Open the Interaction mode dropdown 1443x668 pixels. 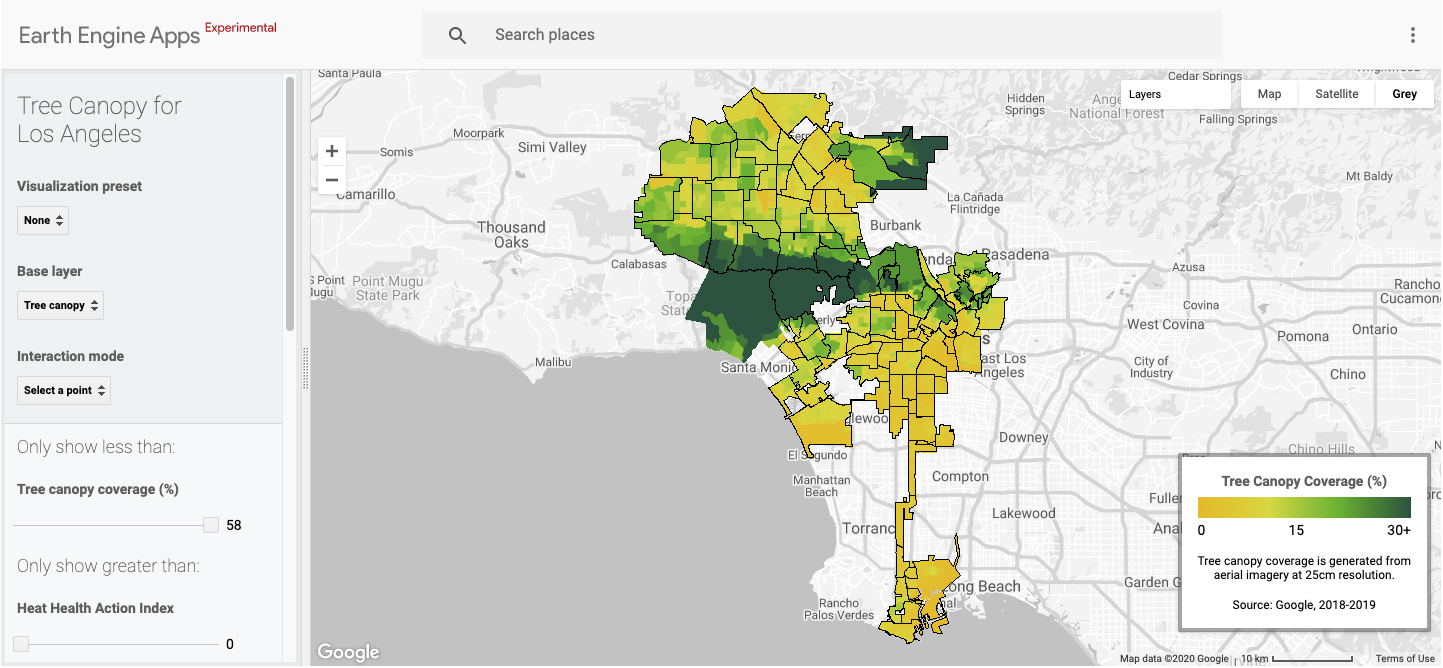click(x=63, y=390)
